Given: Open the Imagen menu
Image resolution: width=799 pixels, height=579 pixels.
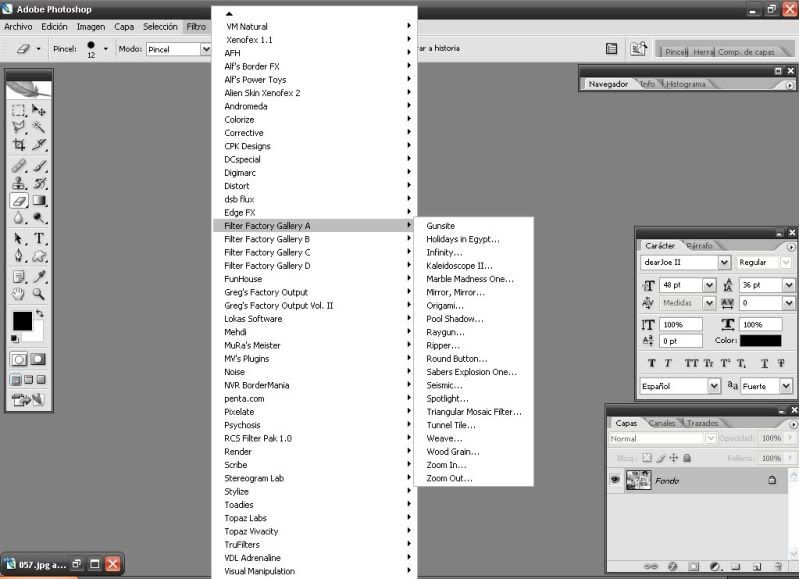Looking at the screenshot, I should click(91, 27).
